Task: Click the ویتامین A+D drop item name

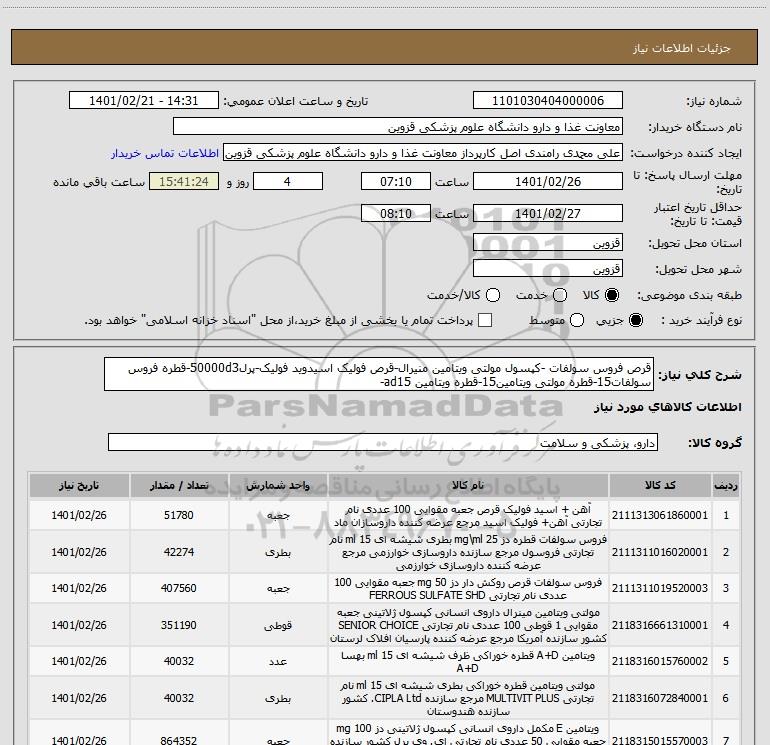Action: [468, 662]
